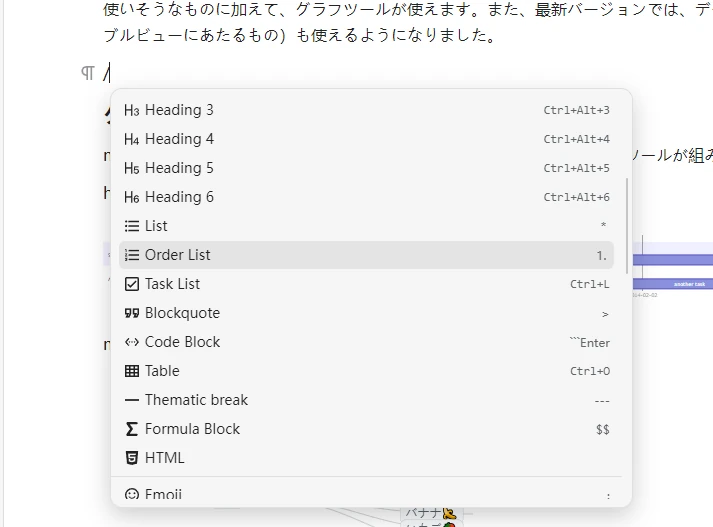Viewport: 713px width, 527px height.
Task: Click the Ctrl+Alt+5 shortcut text
Action: coord(577,169)
